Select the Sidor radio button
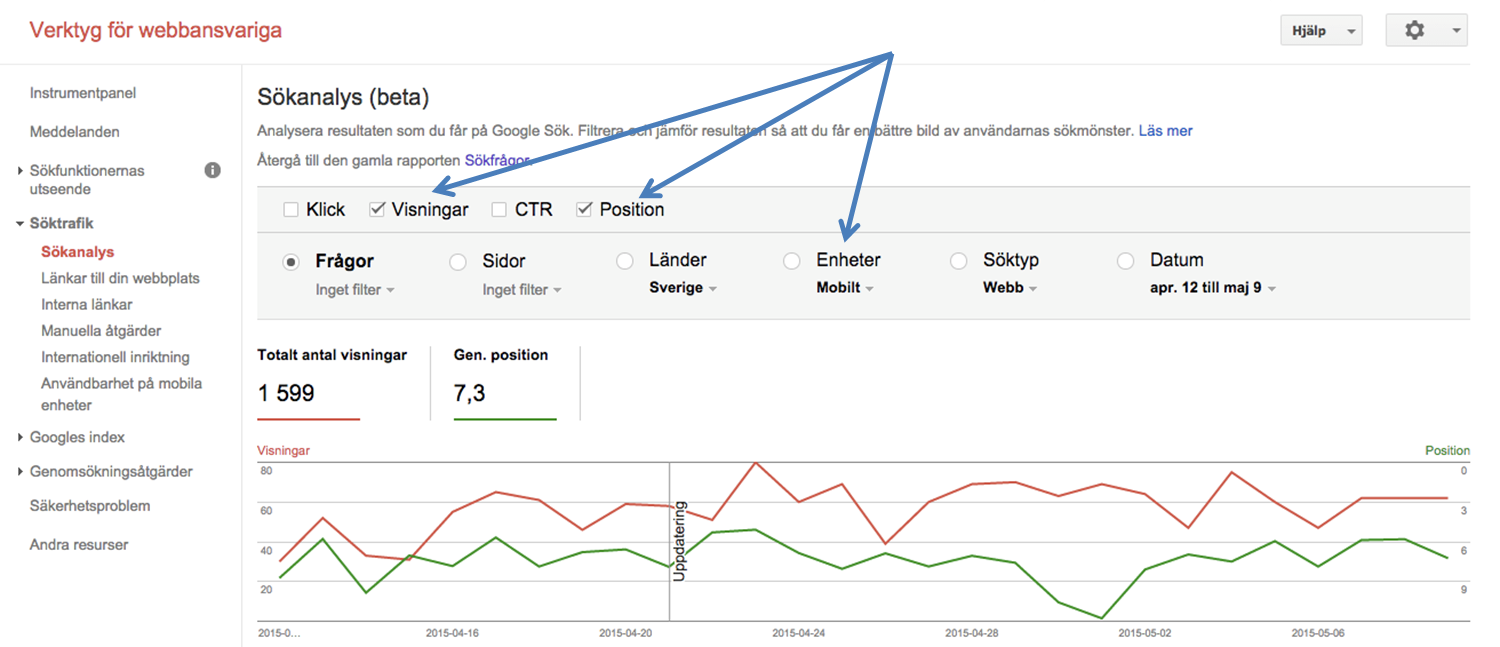 point(458,262)
